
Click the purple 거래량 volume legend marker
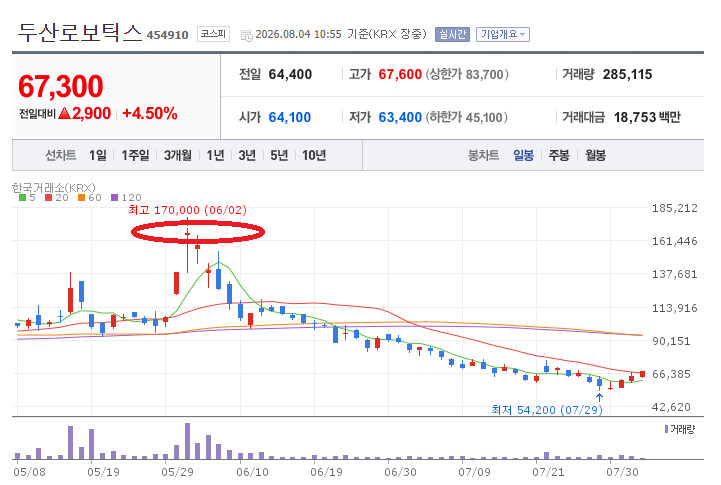click(666, 429)
